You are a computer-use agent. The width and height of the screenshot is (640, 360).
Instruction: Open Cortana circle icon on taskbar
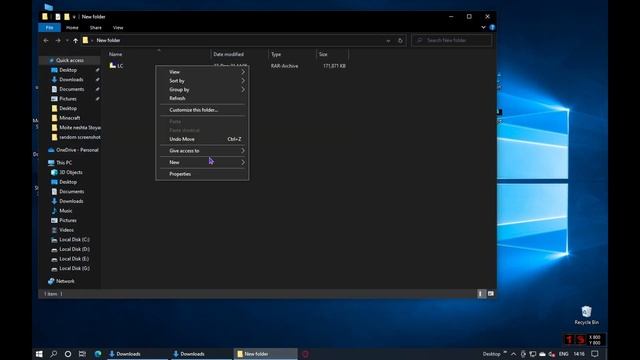pos(68,354)
